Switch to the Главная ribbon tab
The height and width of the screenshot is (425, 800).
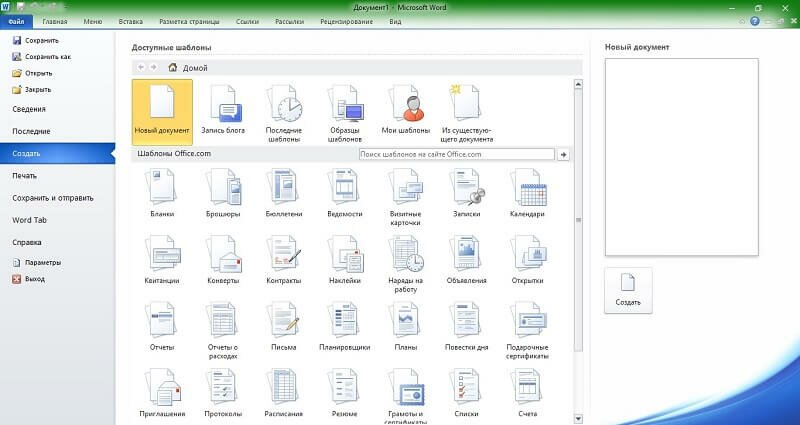[55, 21]
